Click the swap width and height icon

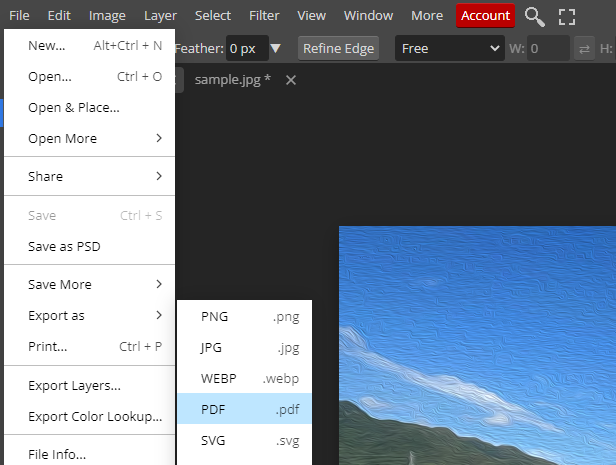tap(585, 48)
